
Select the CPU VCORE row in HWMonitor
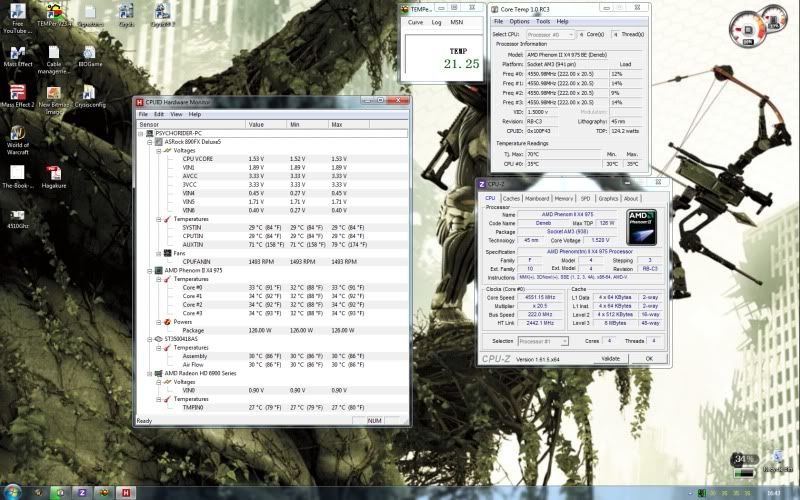point(272,159)
